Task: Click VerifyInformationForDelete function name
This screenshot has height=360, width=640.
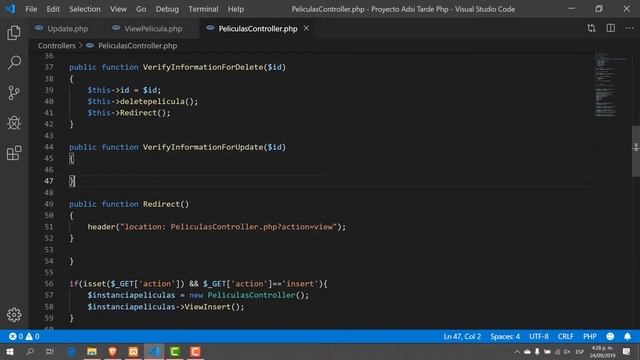Action: pyautogui.click(x=203, y=67)
